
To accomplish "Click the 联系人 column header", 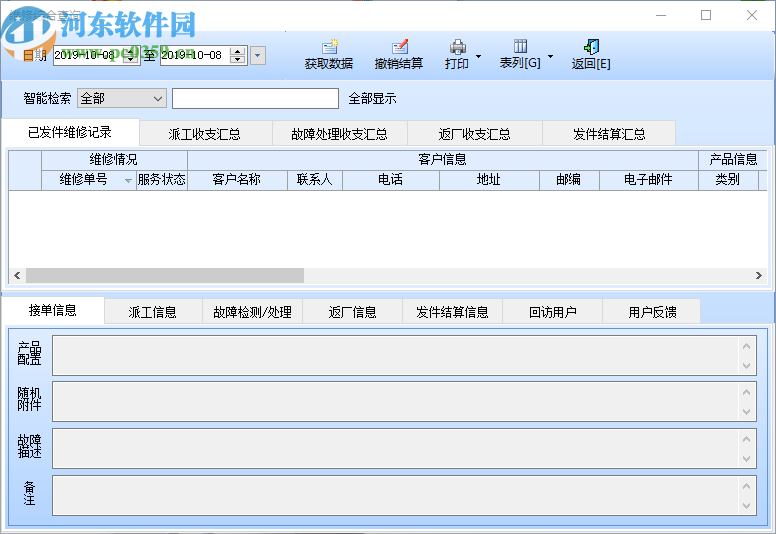I will click(315, 180).
